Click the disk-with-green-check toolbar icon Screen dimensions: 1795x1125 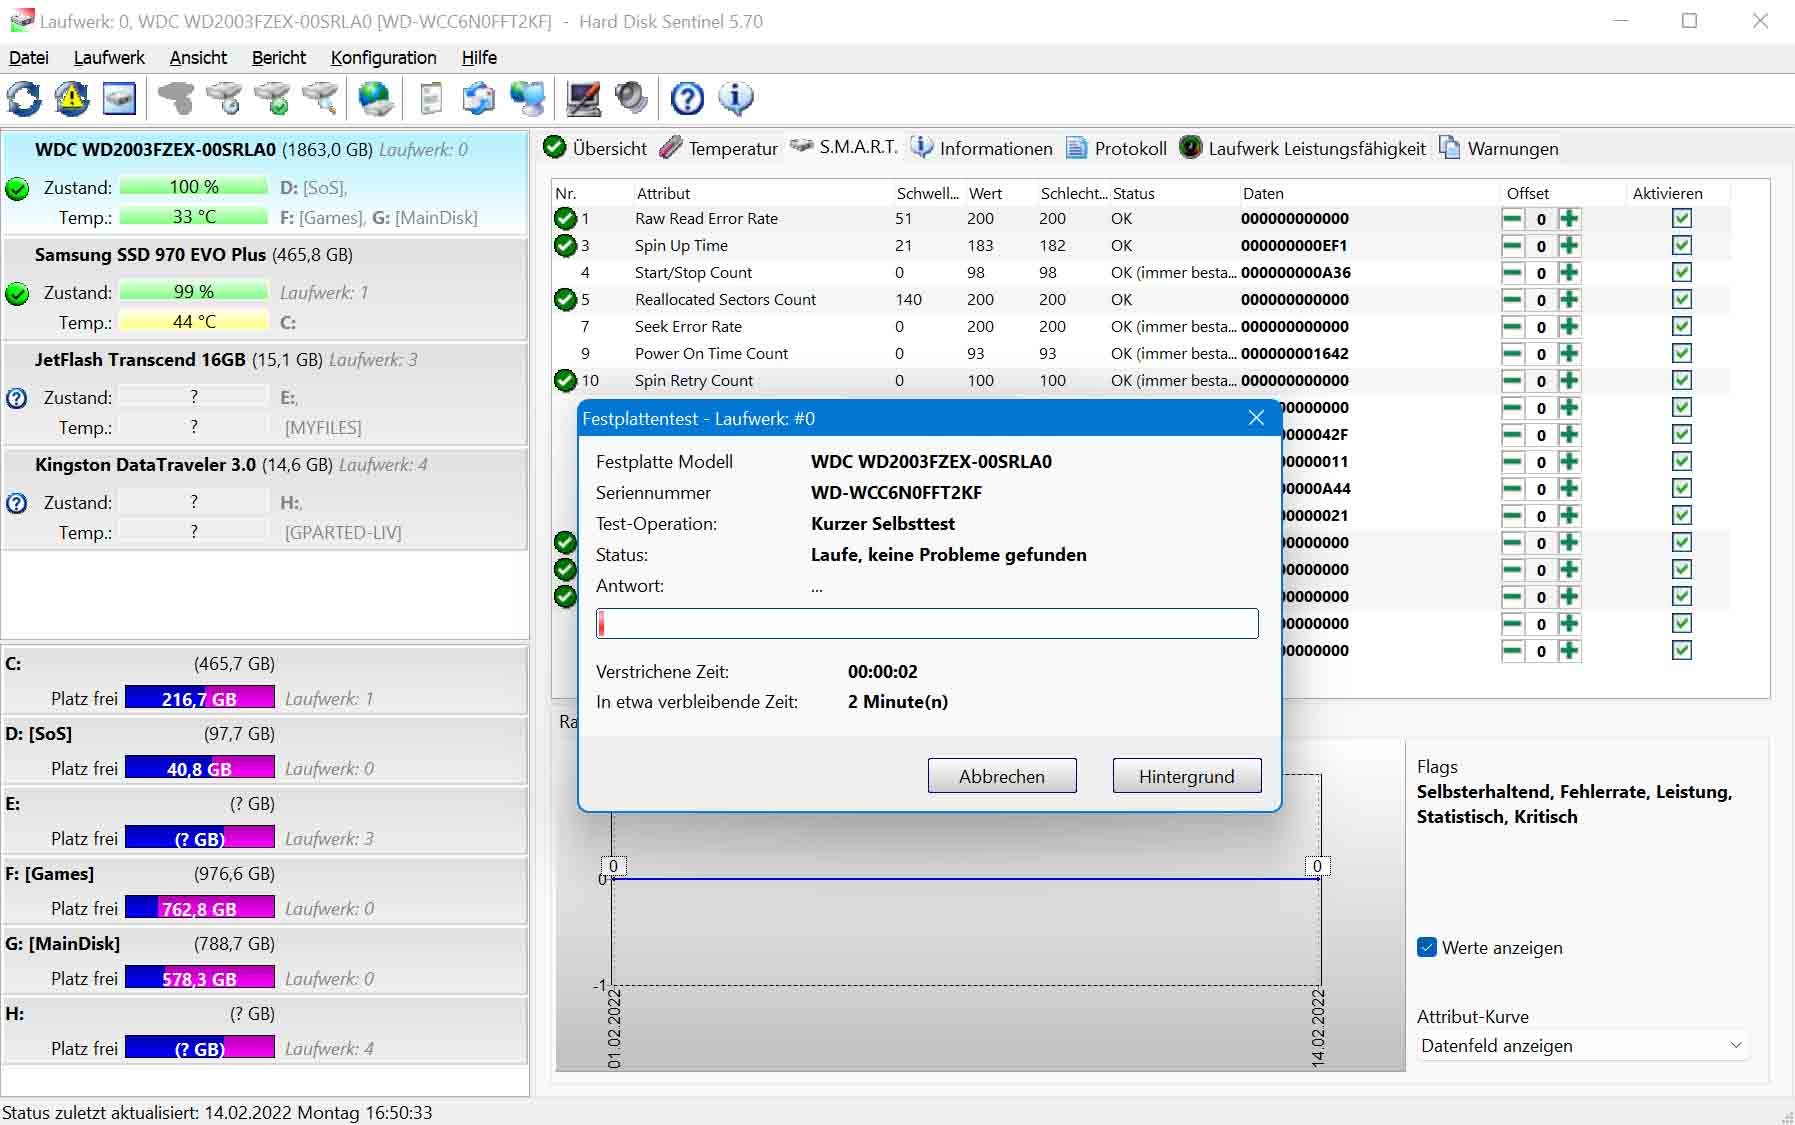coord(272,98)
